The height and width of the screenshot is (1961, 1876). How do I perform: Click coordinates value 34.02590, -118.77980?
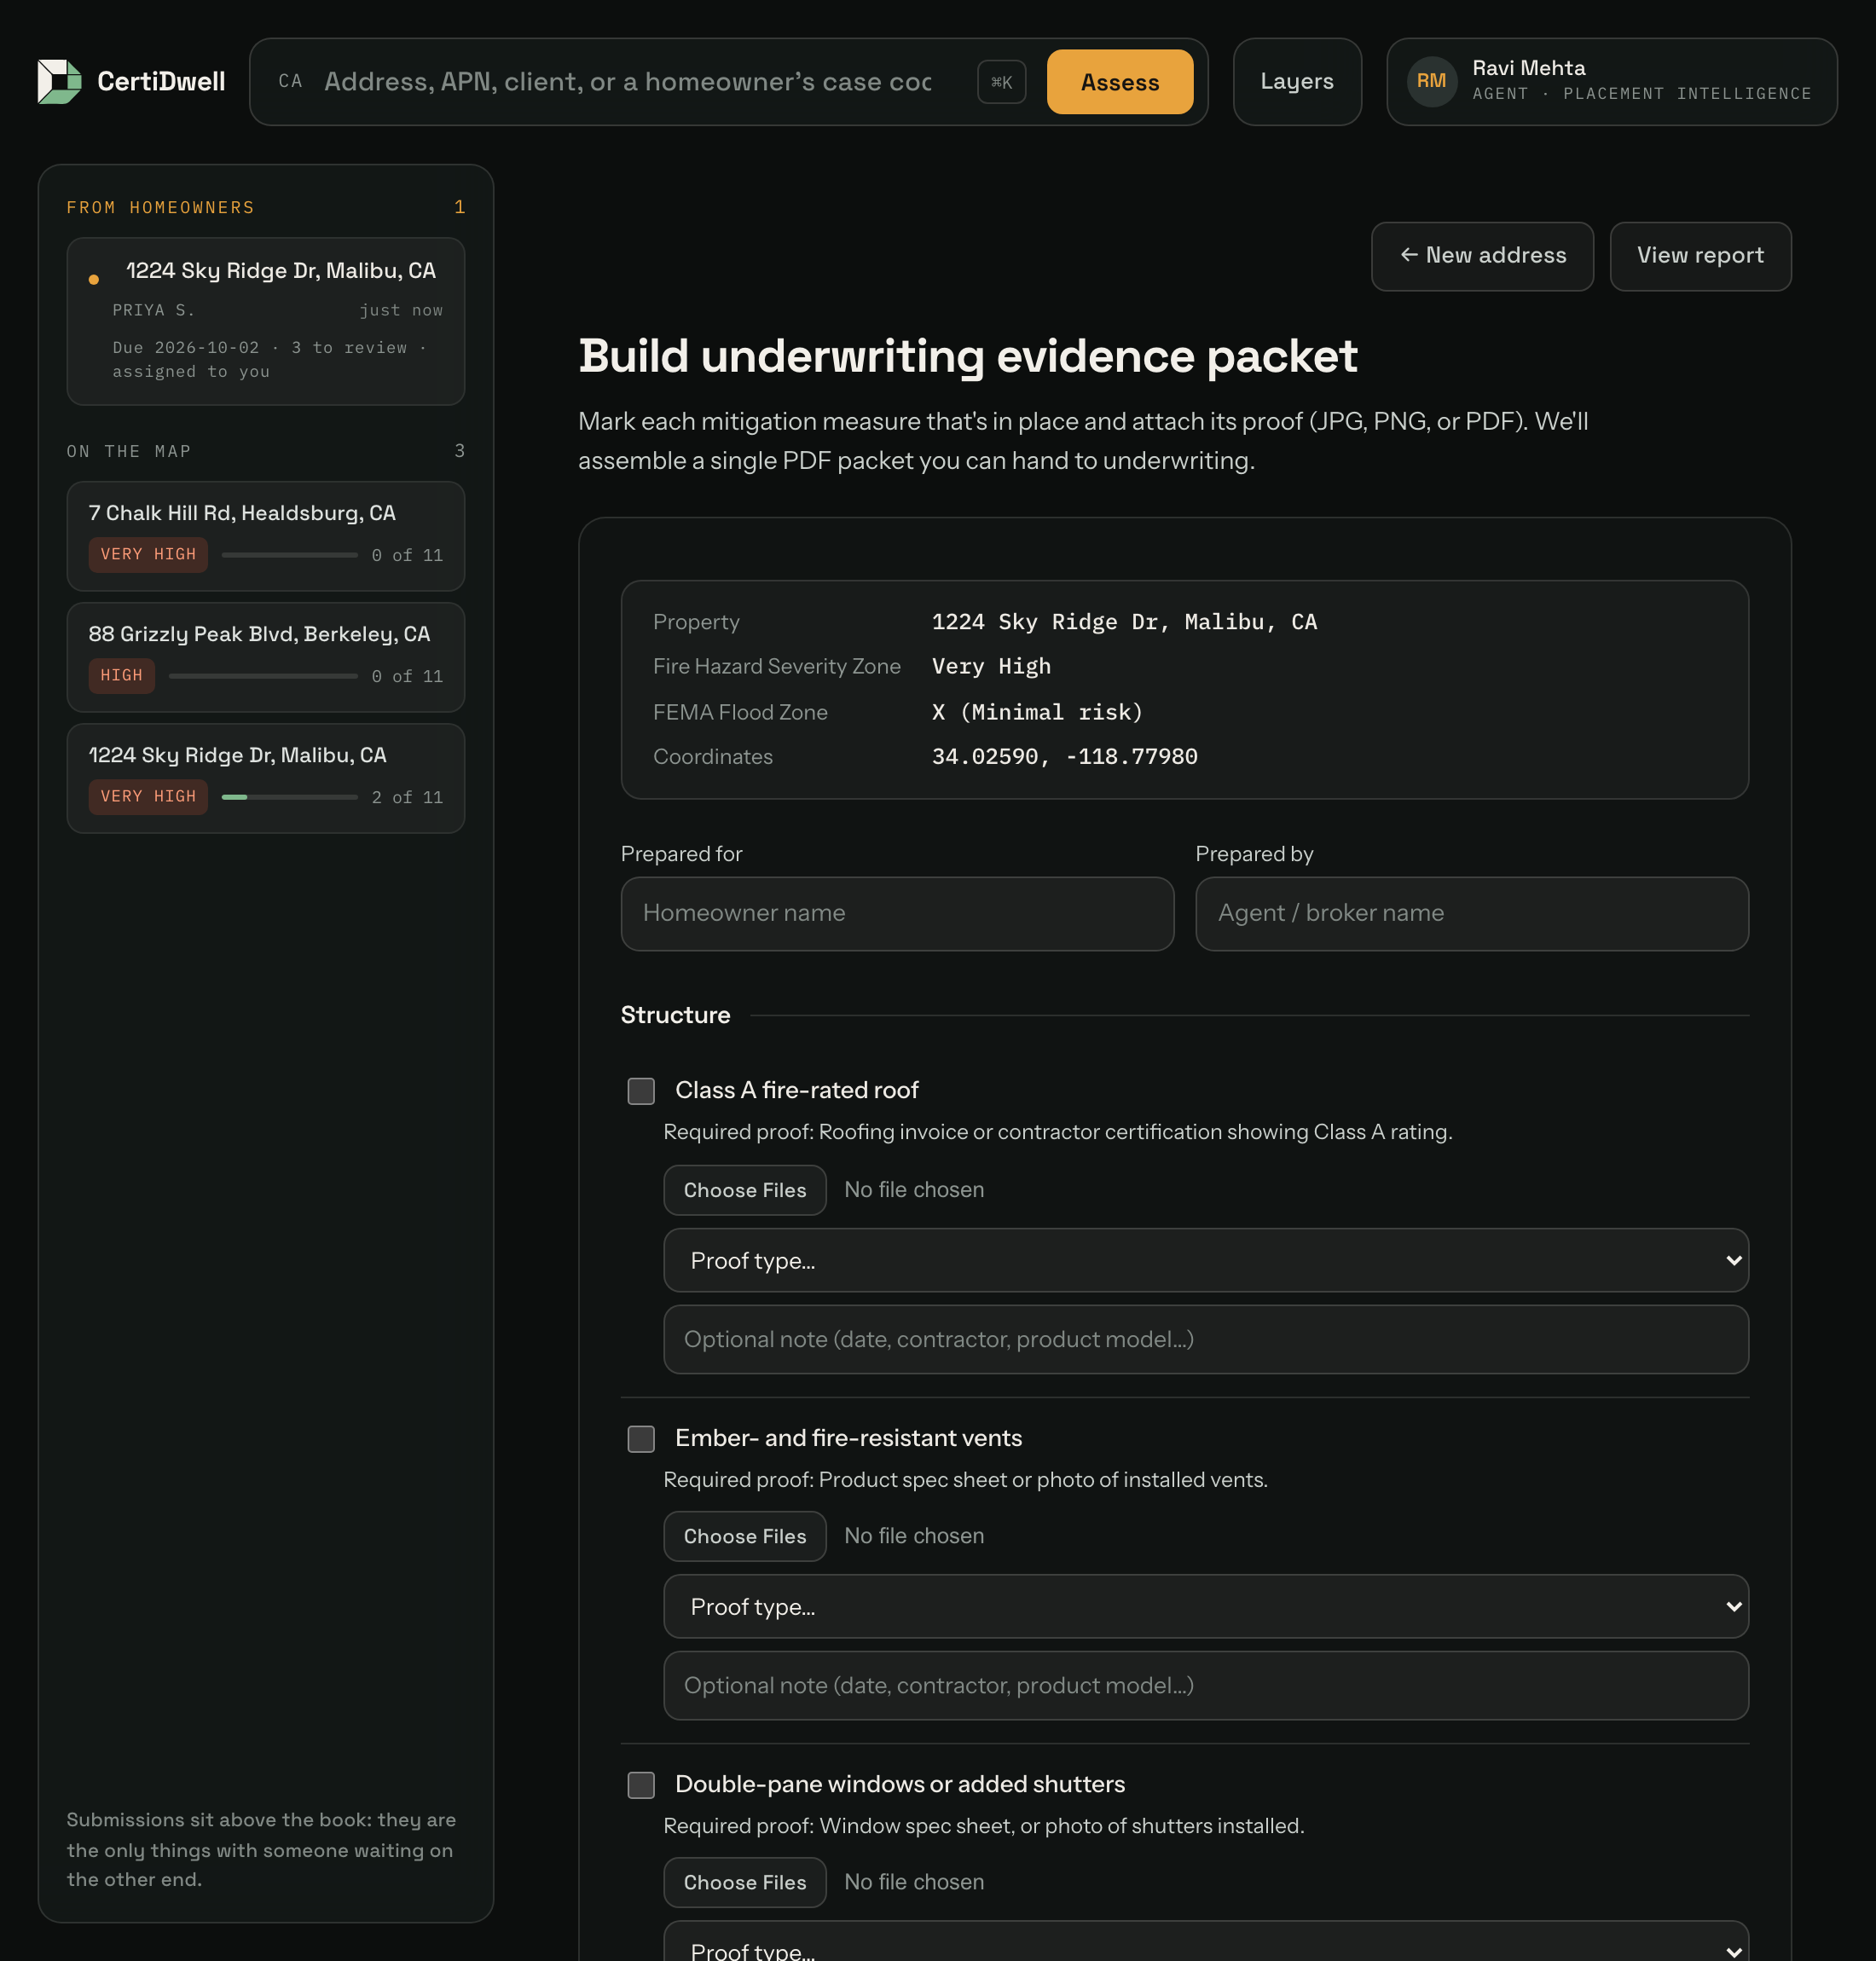[x=1064, y=757]
